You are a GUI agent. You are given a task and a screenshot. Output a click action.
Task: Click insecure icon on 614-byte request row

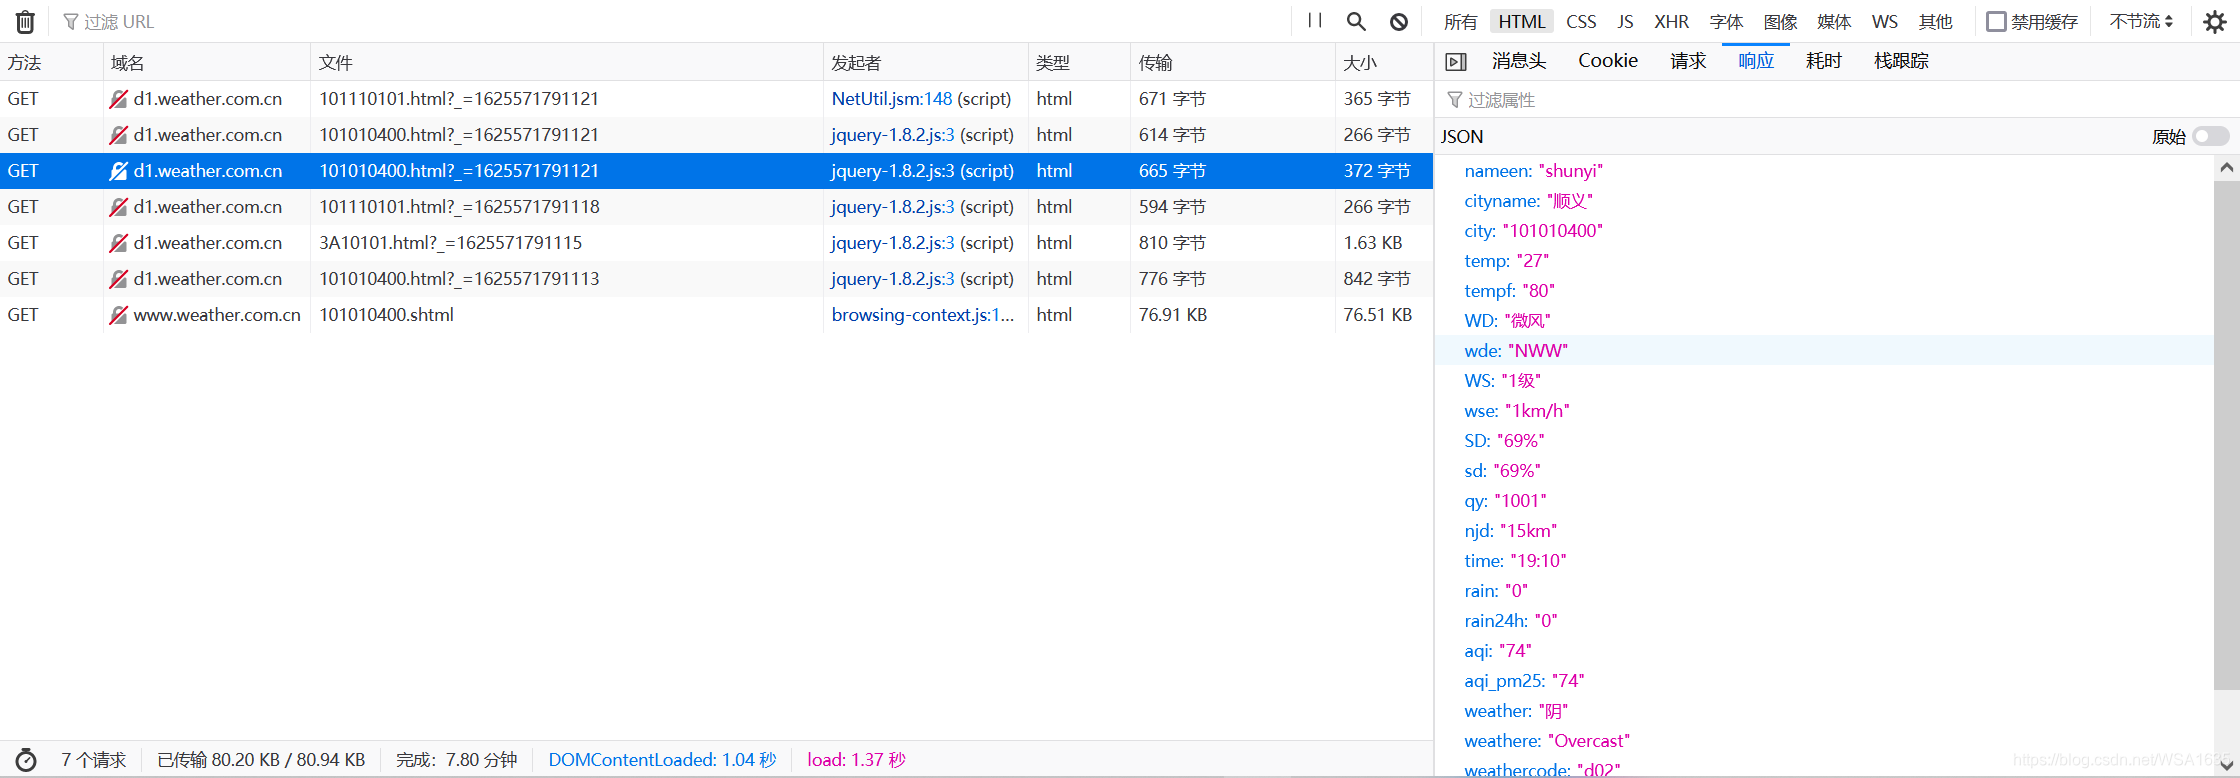tap(118, 135)
